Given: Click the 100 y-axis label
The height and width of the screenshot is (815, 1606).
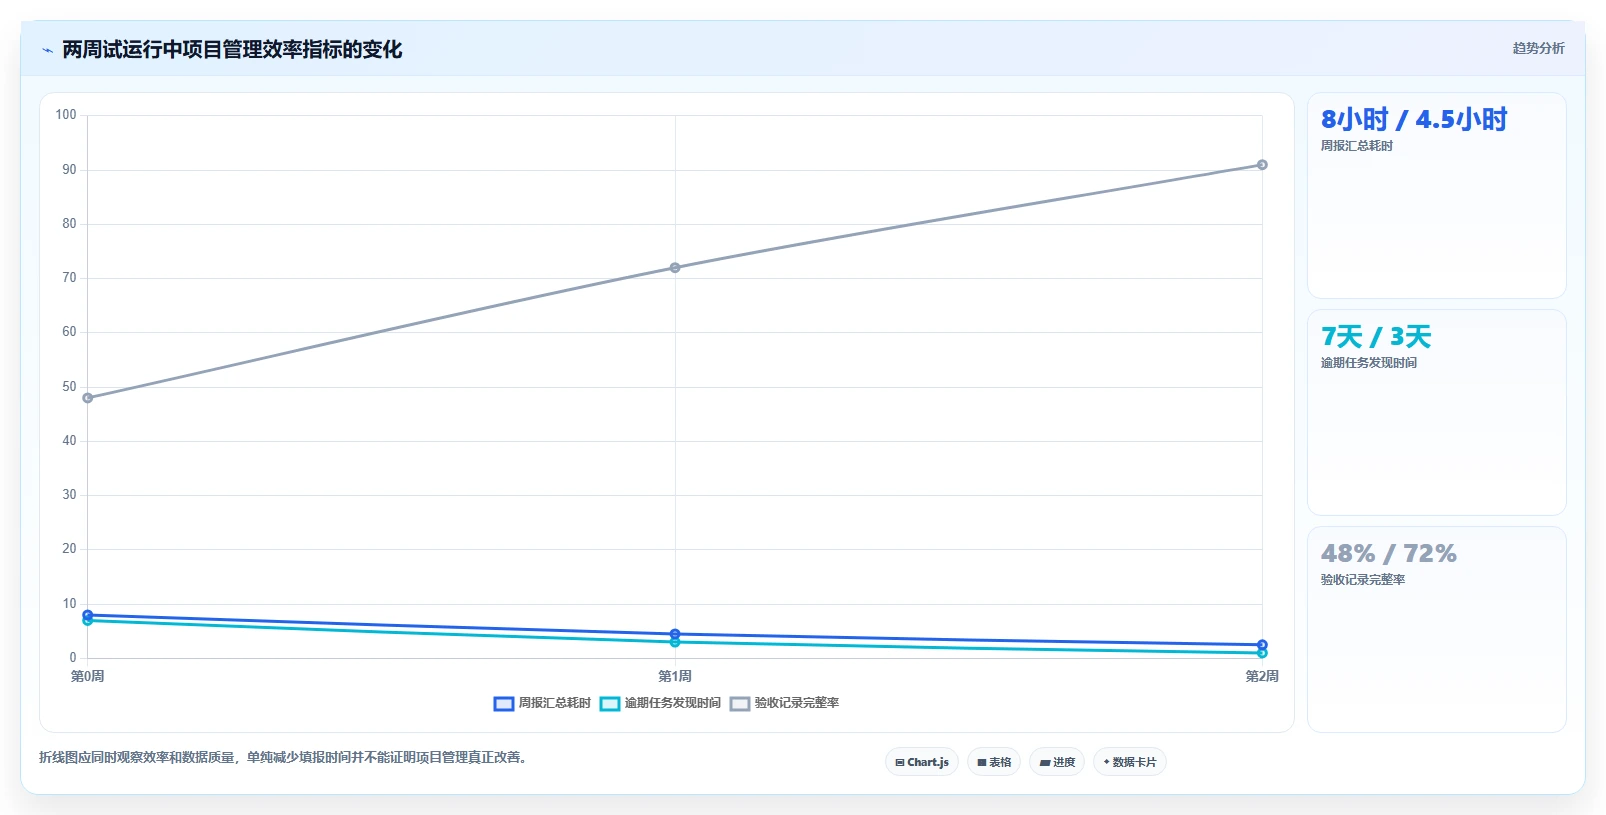Looking at the screenshot, I should (66, 115).
